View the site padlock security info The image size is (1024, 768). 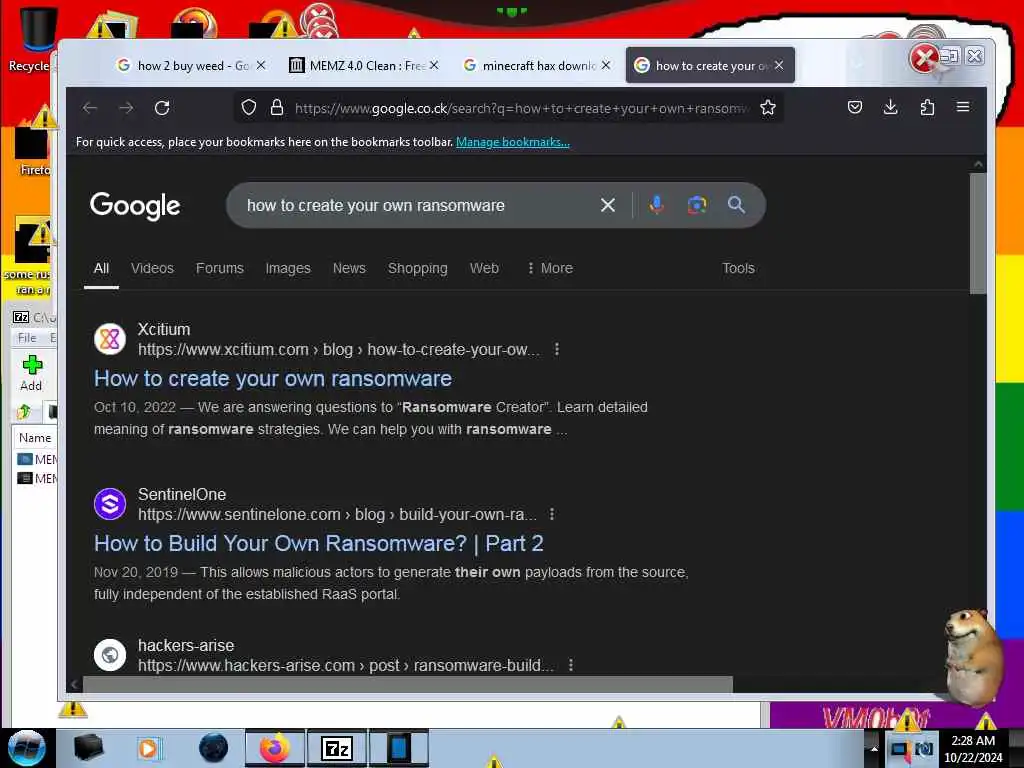click(x=277, y=108)
